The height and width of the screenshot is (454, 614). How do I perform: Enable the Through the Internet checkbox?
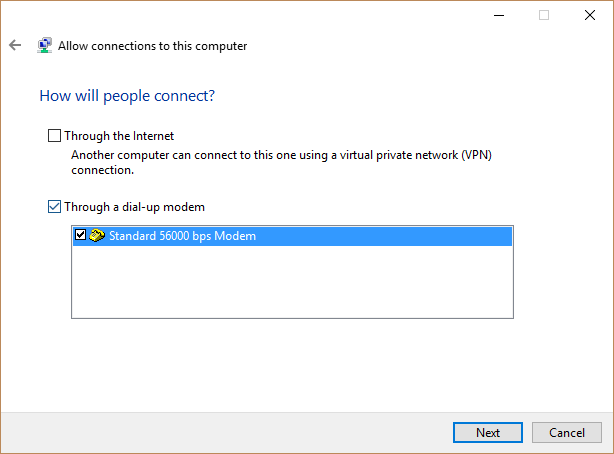coord(54,136)
